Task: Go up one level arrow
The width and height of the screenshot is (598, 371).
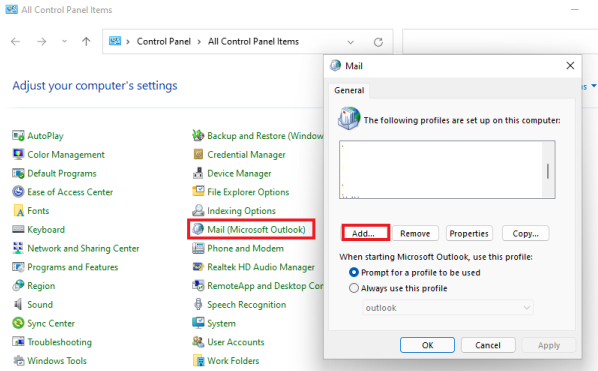Action: [x=86, y=41]
